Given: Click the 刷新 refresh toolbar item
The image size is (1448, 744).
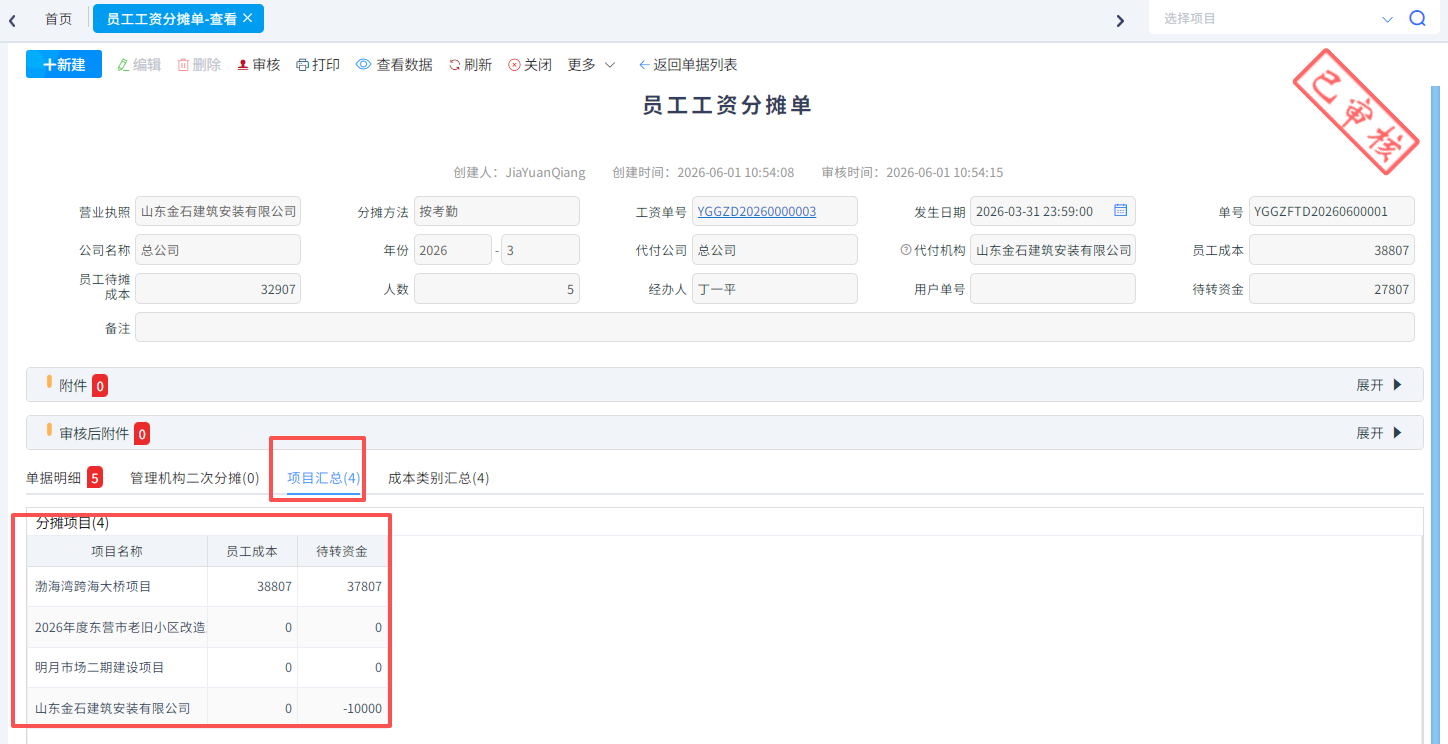Looking at the screenshot, I should [470, 65].
